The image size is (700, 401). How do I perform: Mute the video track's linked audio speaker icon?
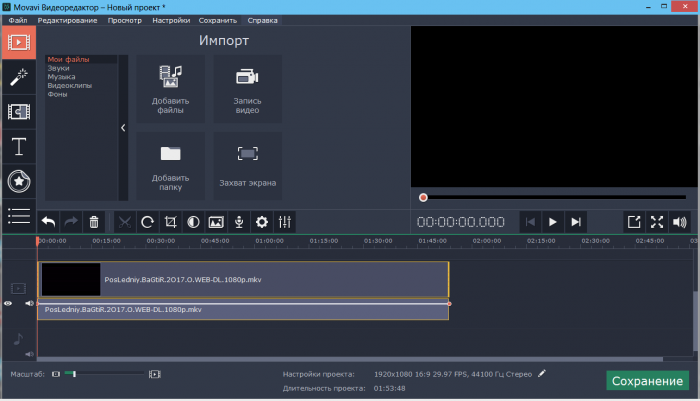pyautogui.click(x=29, y=303)
